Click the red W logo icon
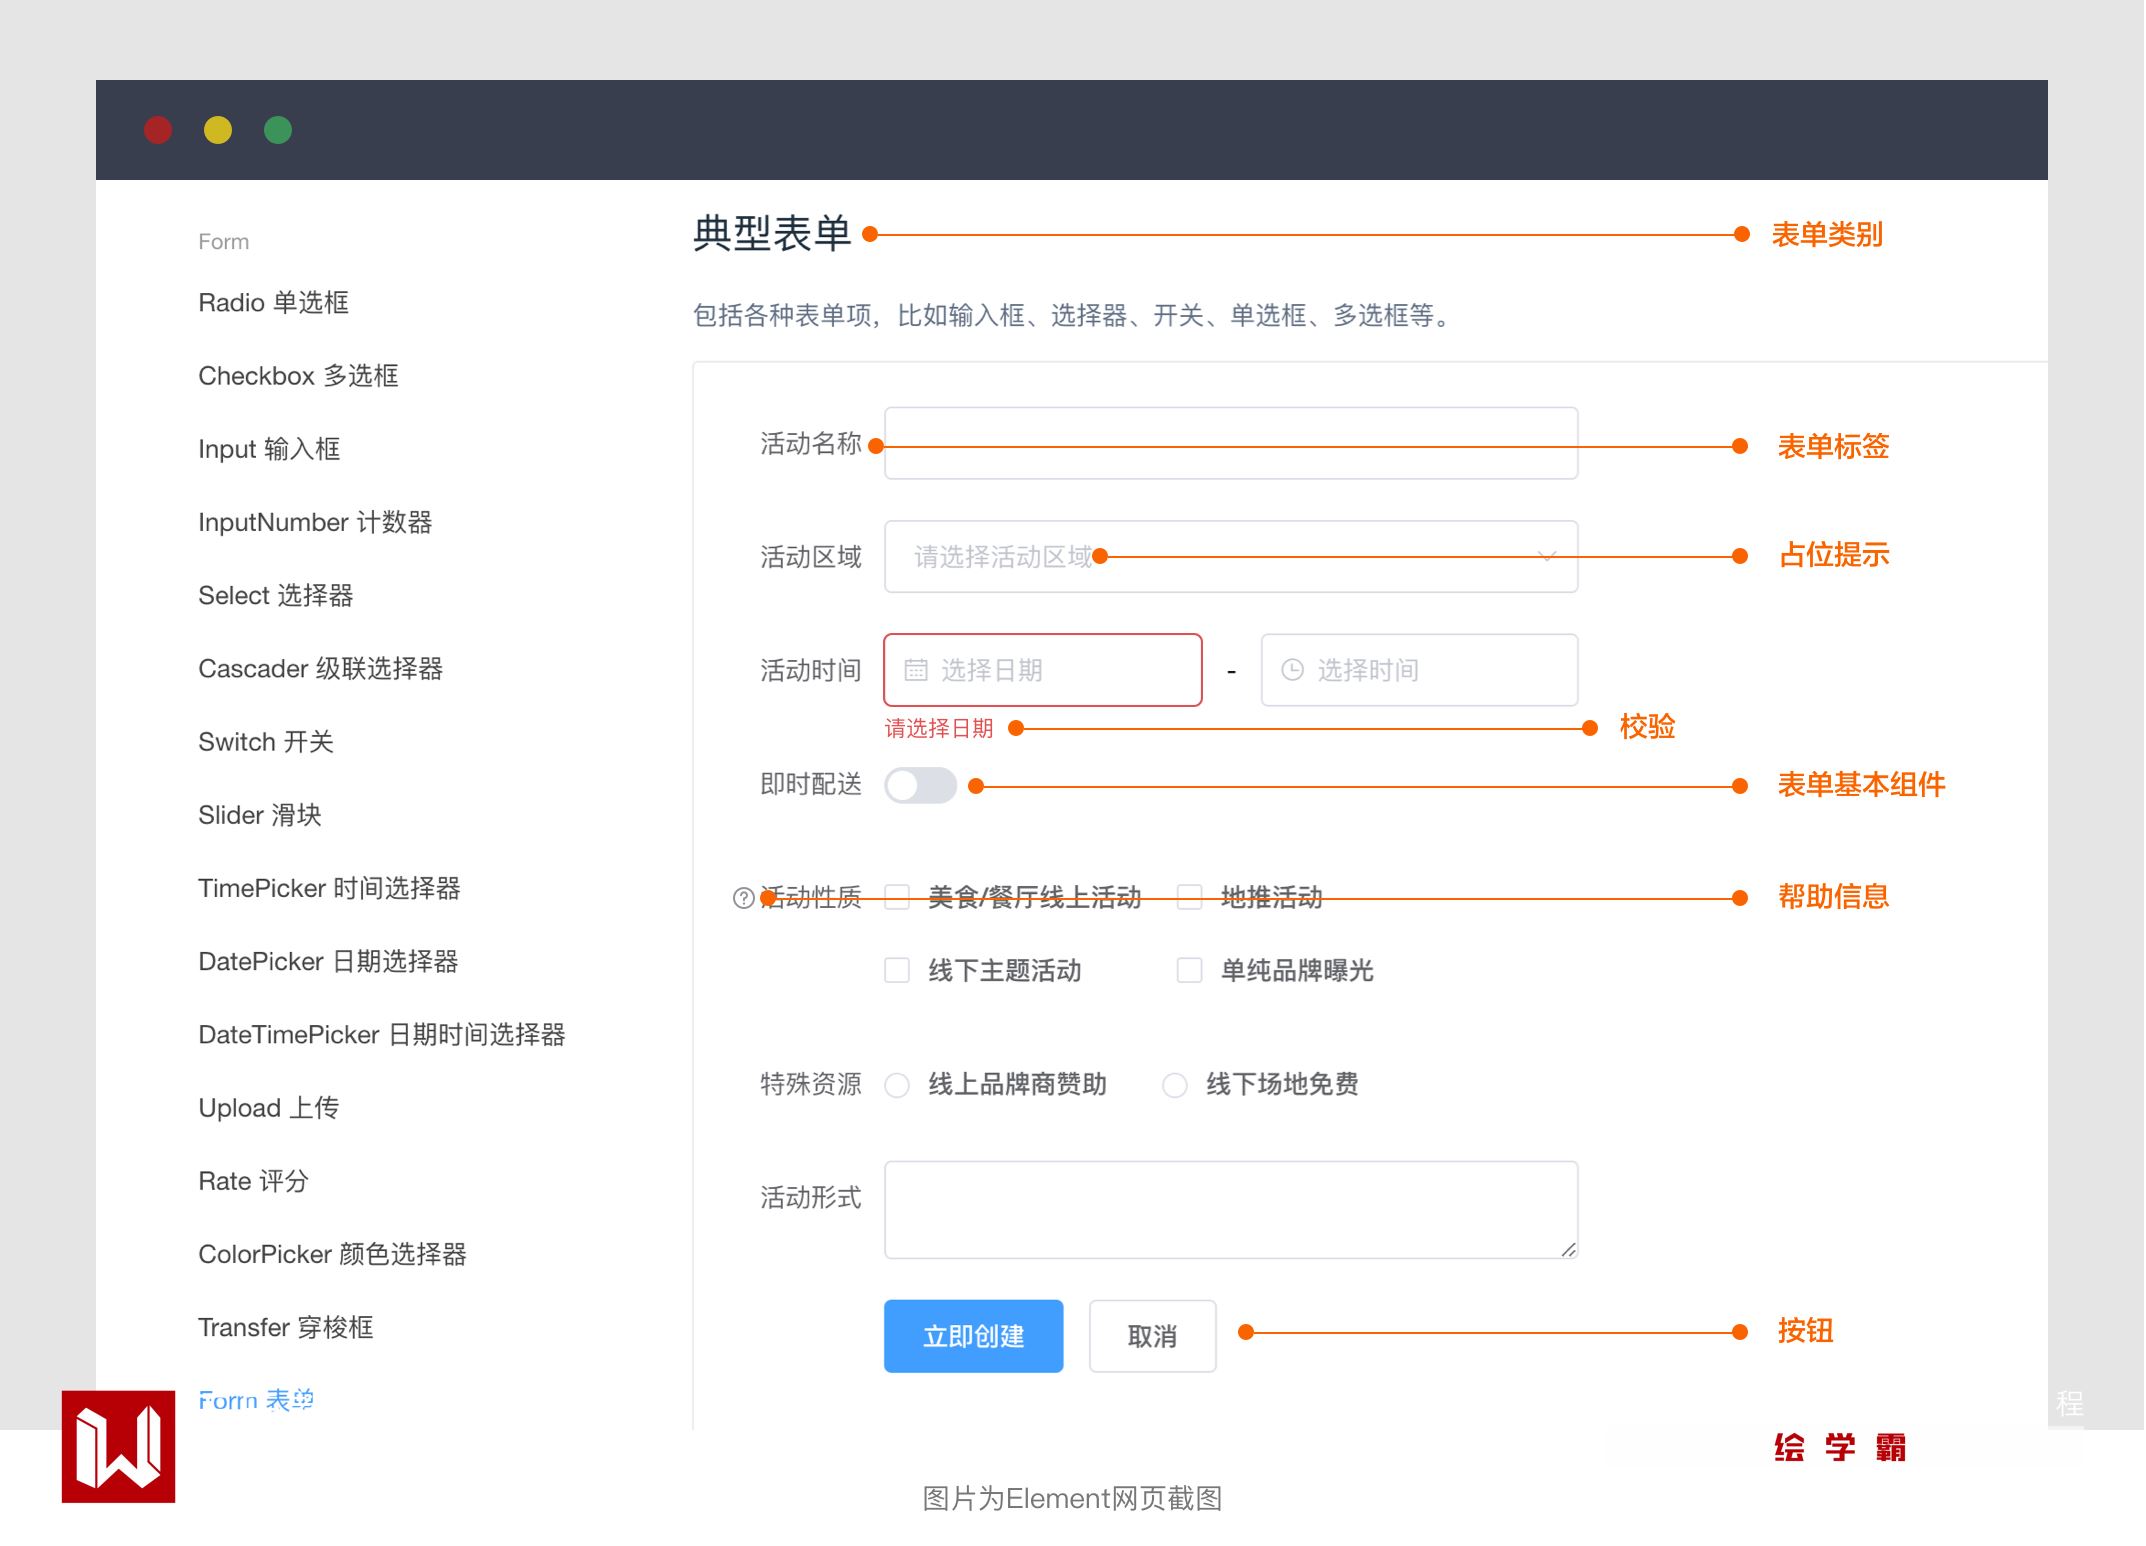Image resolution: width=2146 pixels, height=1546 pixels. click(118, 1446)
